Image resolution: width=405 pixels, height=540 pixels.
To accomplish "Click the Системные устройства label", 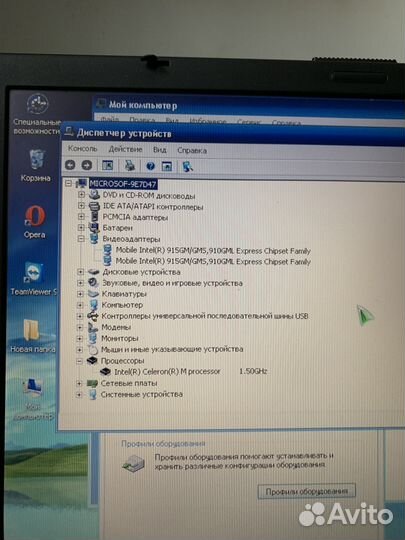I will coord(142,394).
